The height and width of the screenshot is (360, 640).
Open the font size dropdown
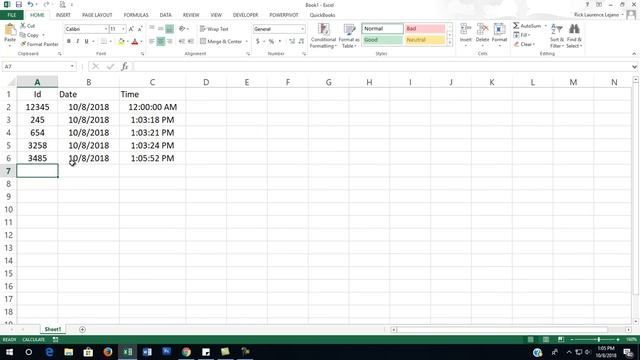[x=123, y=29]
